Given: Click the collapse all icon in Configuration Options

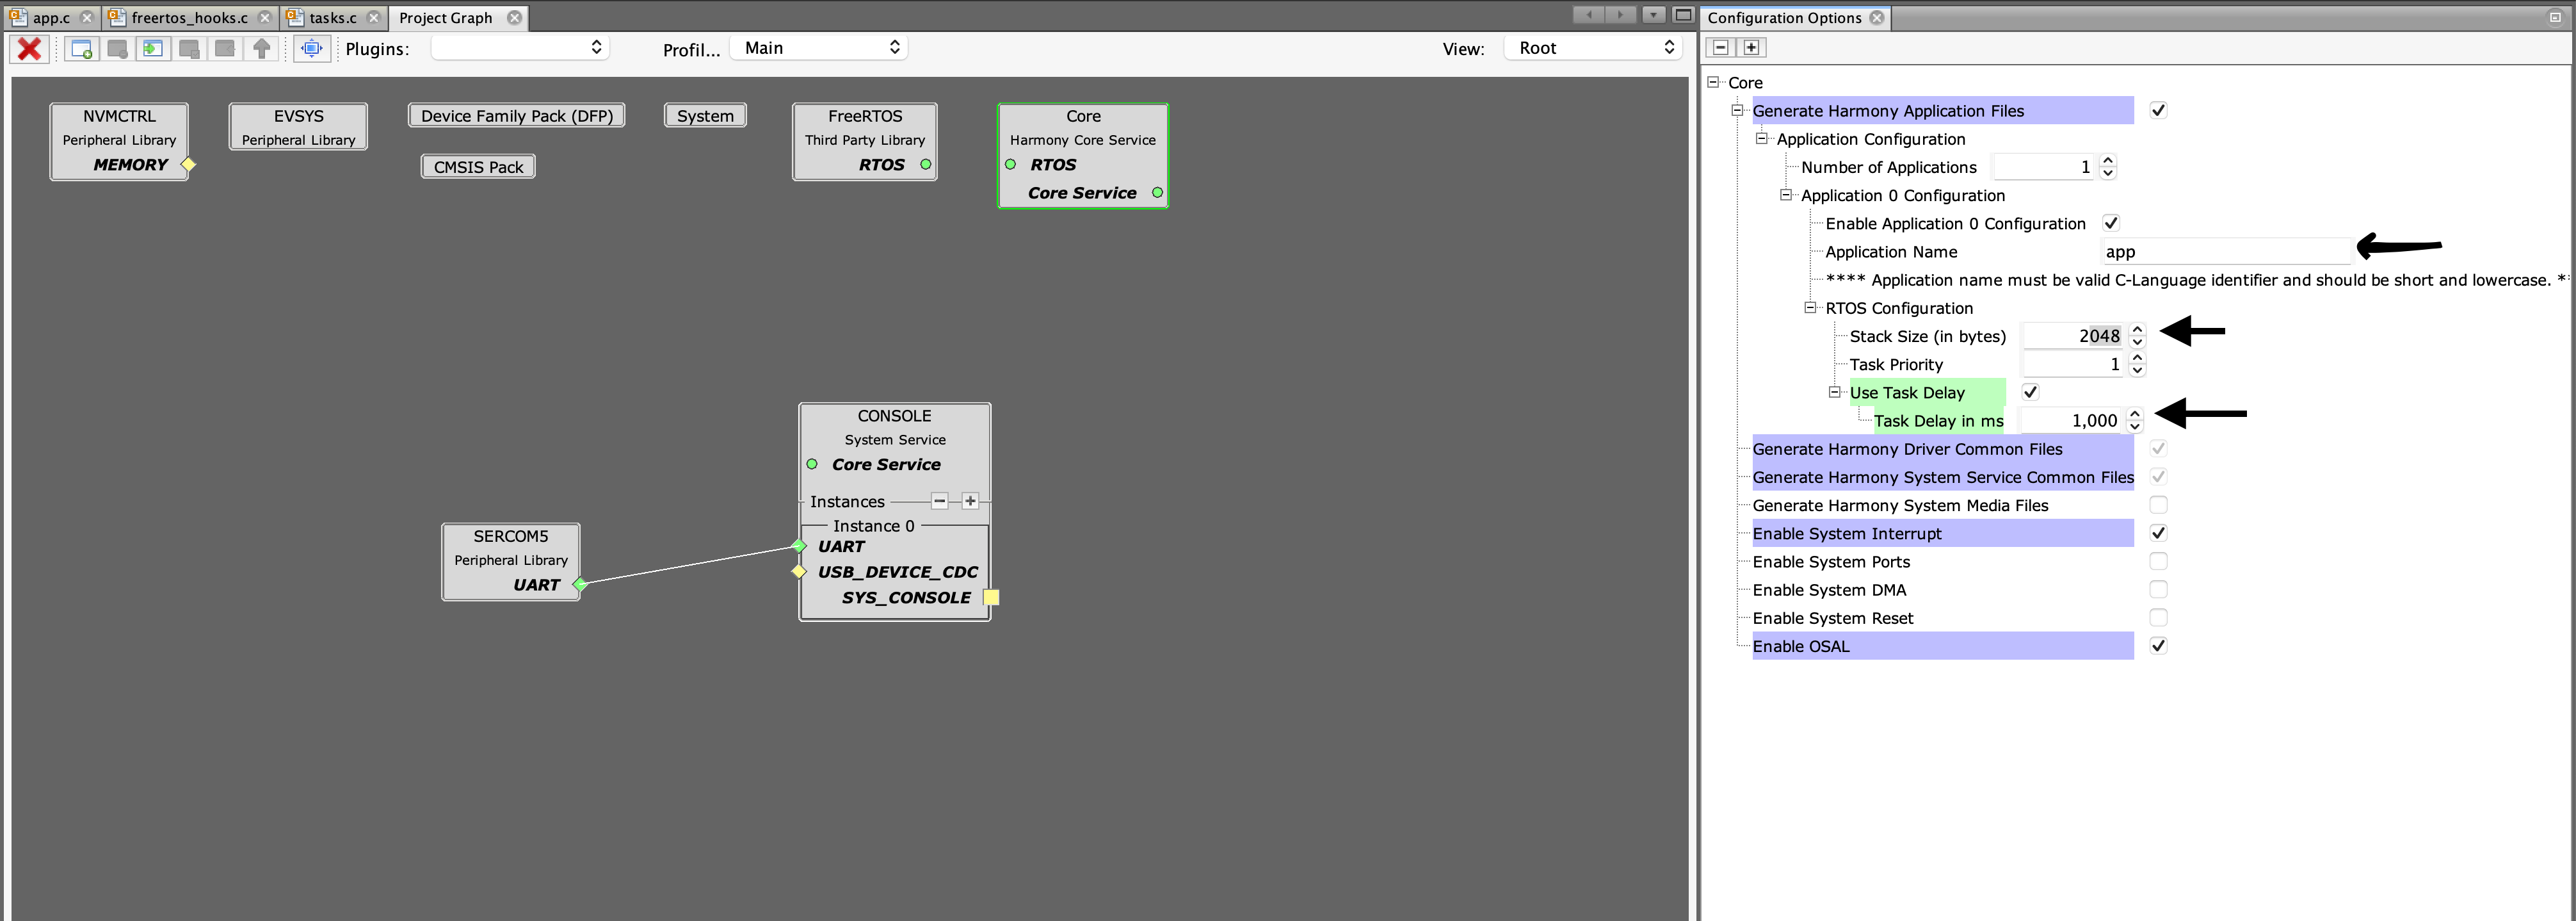Looking at the screenshot, I should pos(1719,47).
